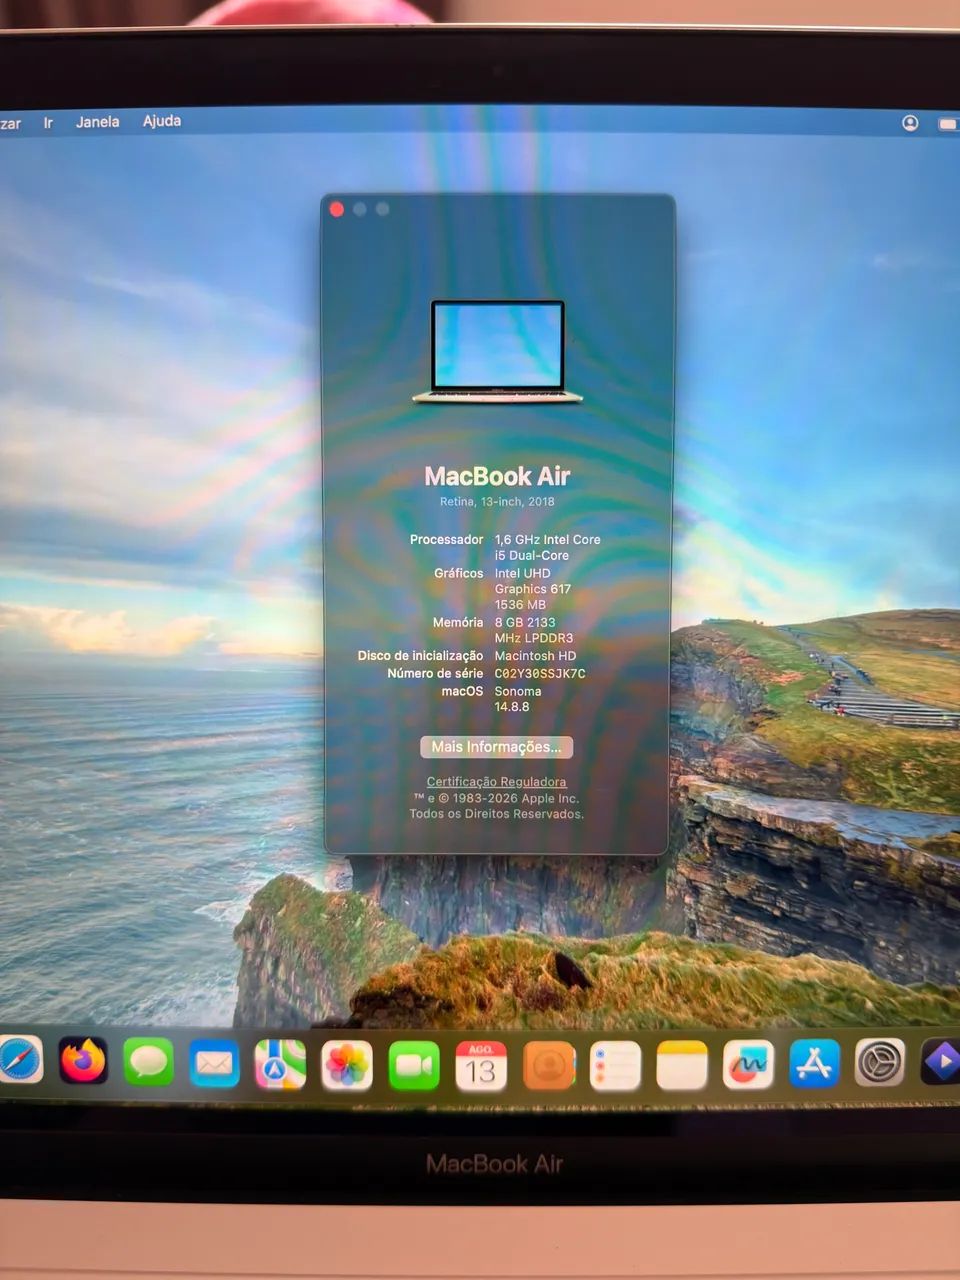960x1280 pixels.
Task: Launch Firefox from the Dock
Action: tap(83, 1061)
